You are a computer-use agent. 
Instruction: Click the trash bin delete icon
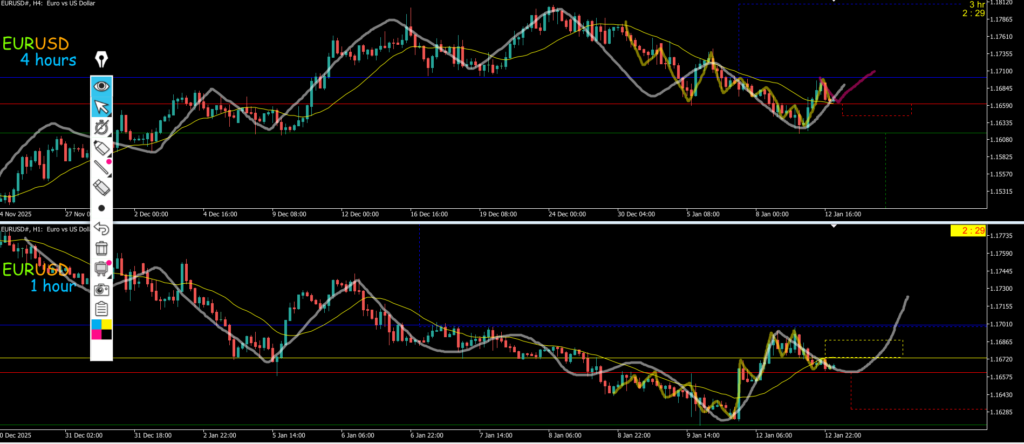(x=101, y=248)
